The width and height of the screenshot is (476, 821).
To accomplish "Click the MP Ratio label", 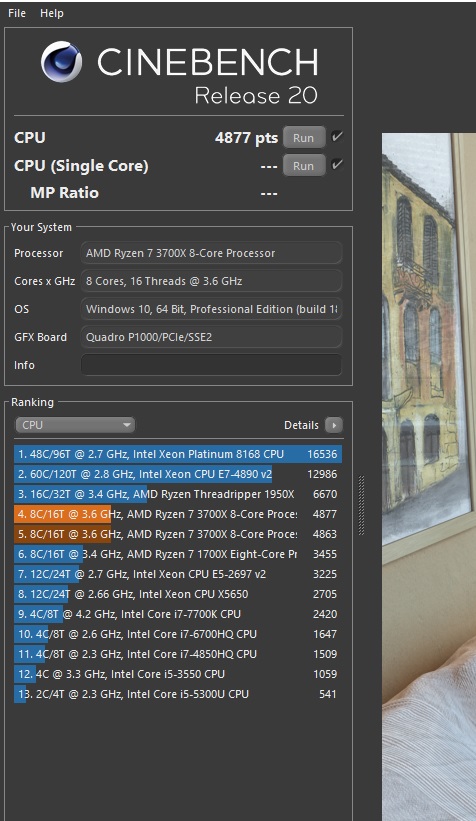I will coord(64,193).
